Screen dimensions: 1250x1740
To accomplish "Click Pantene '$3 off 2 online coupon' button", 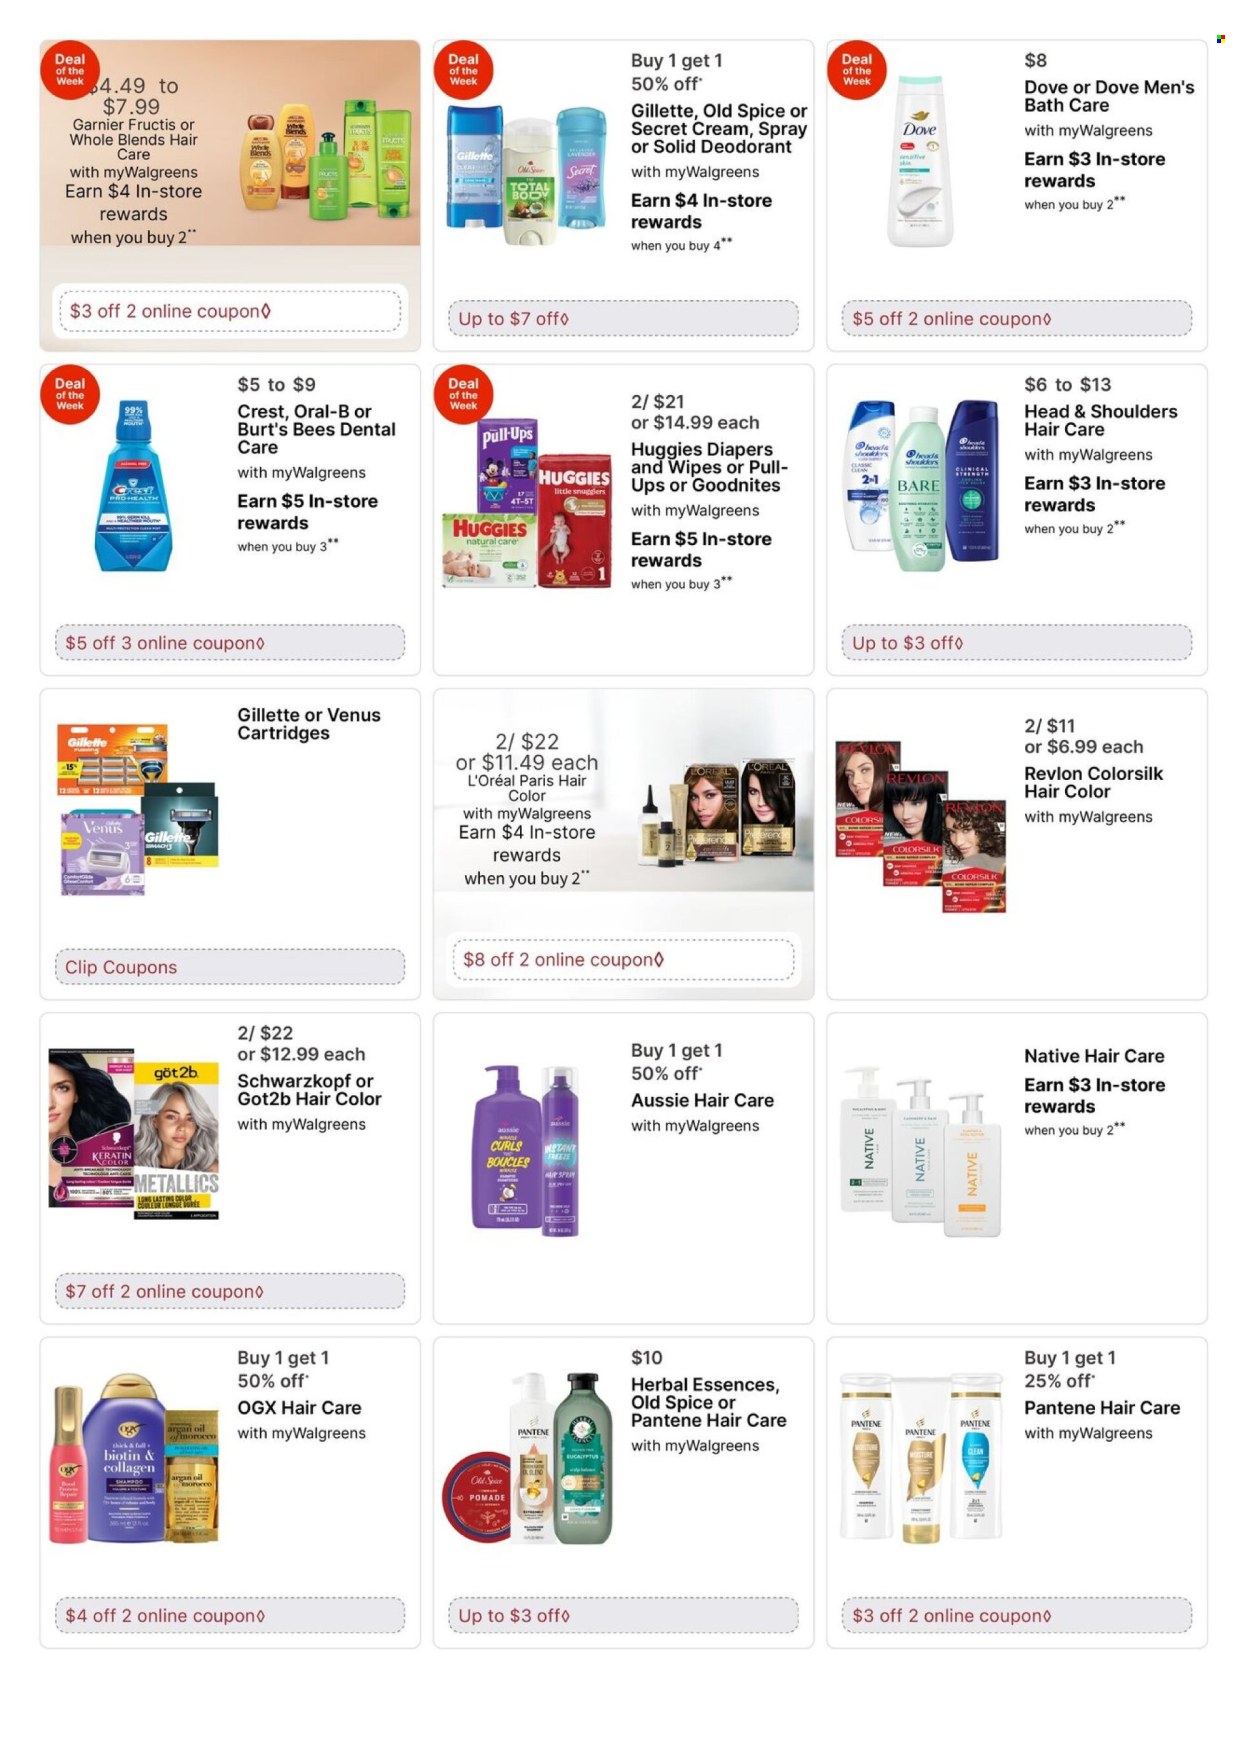I will (x=1016, y=1615).
